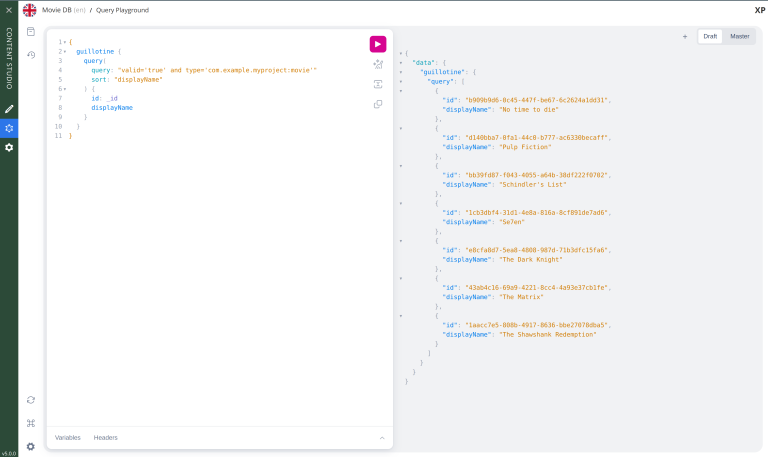Collapse The Matrix result object

tap(401, 278)
